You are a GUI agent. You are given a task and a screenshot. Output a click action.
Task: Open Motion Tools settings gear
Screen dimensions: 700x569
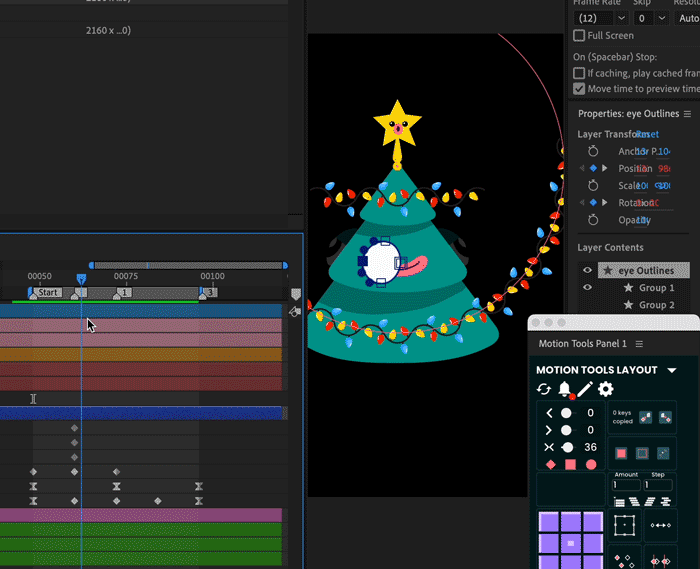[x=606, y=389]
